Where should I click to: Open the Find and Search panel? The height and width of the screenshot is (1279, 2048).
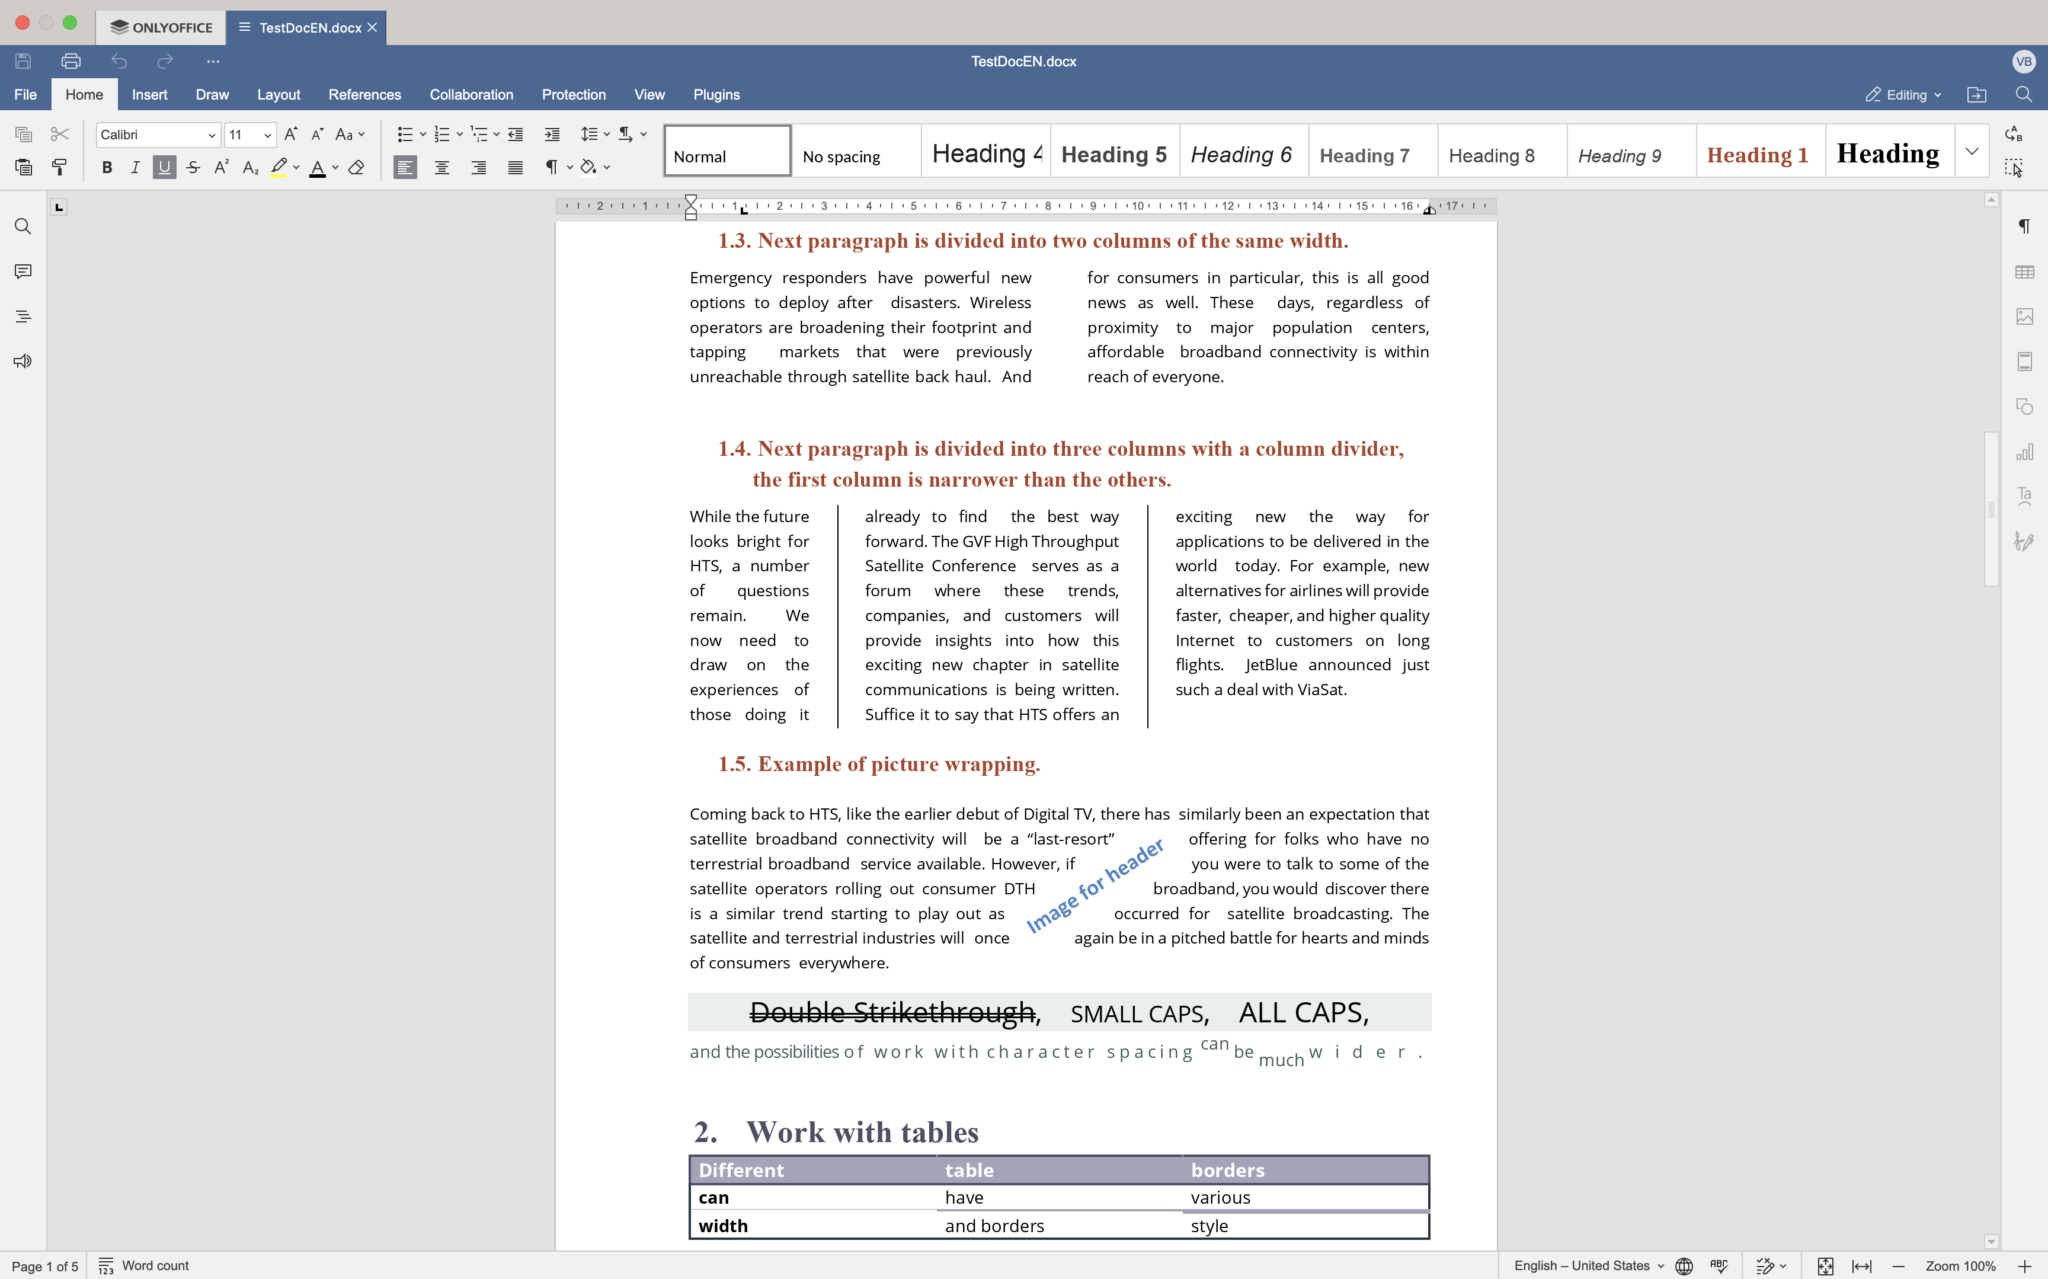22,226
